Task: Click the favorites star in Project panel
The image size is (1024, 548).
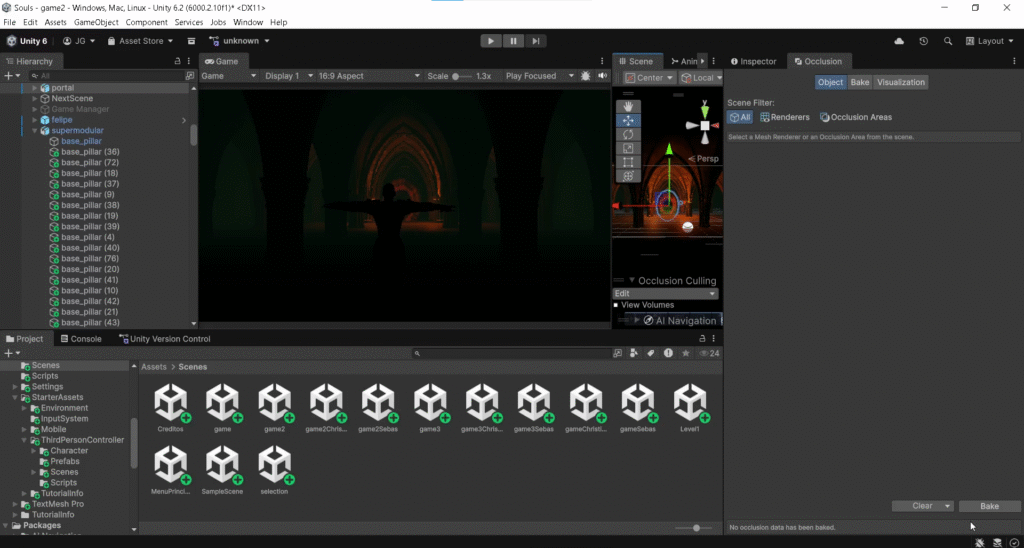Action: click(685, 353)
